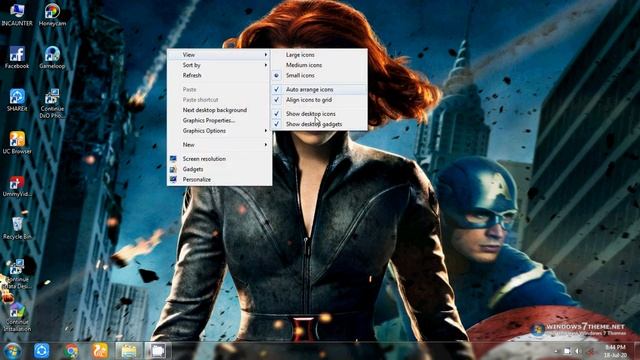Expand the New submenu
Viewport: 640px width, 360px height.
click(x=219, y=144)
